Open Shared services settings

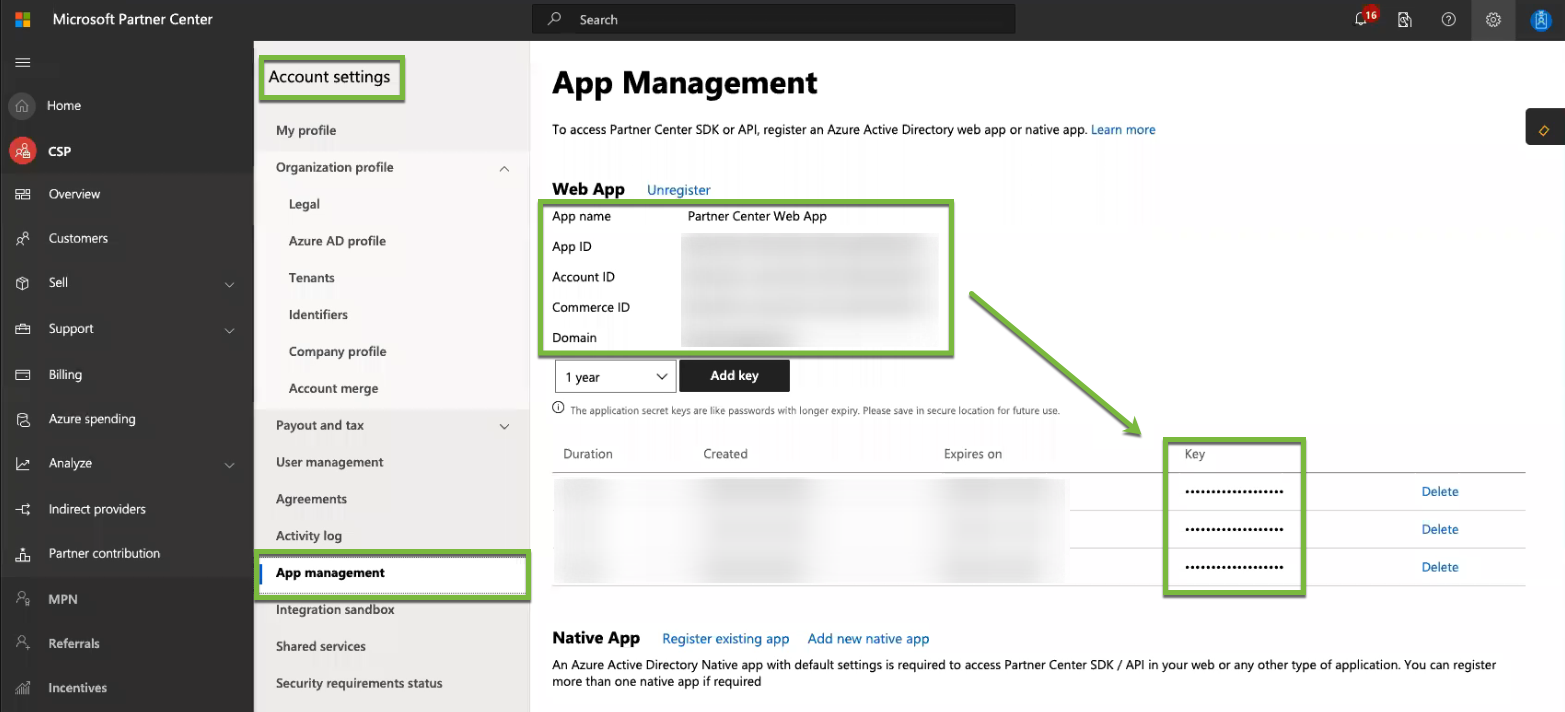coord(321,647)
